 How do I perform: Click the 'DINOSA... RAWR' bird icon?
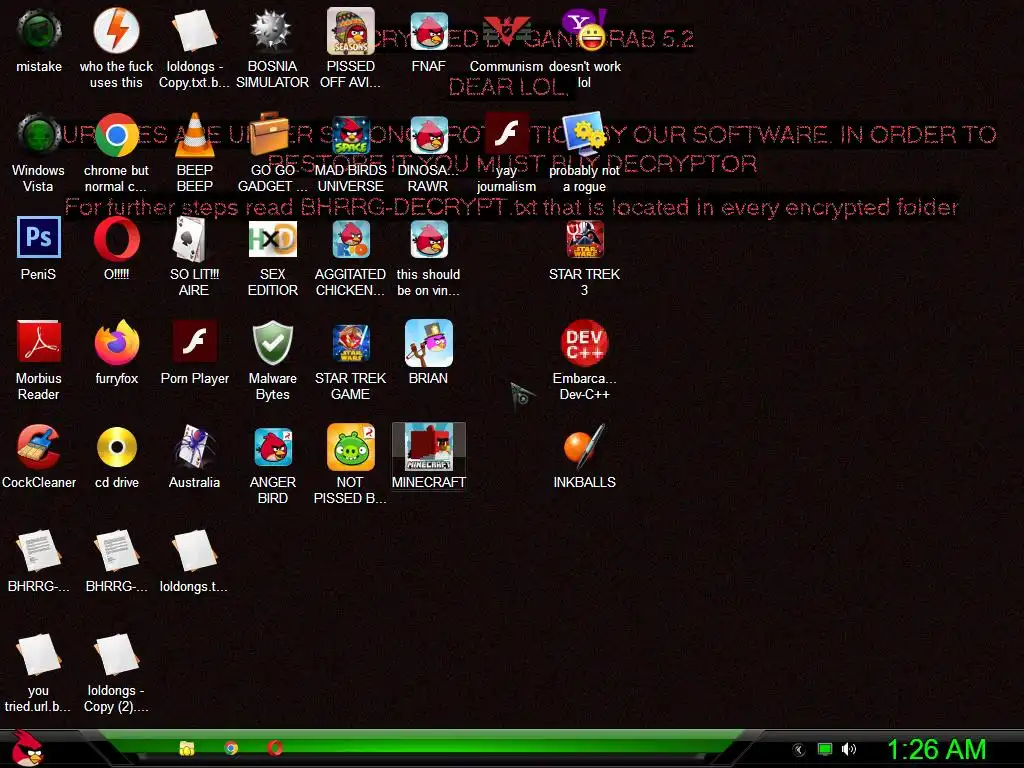(429, 135)
